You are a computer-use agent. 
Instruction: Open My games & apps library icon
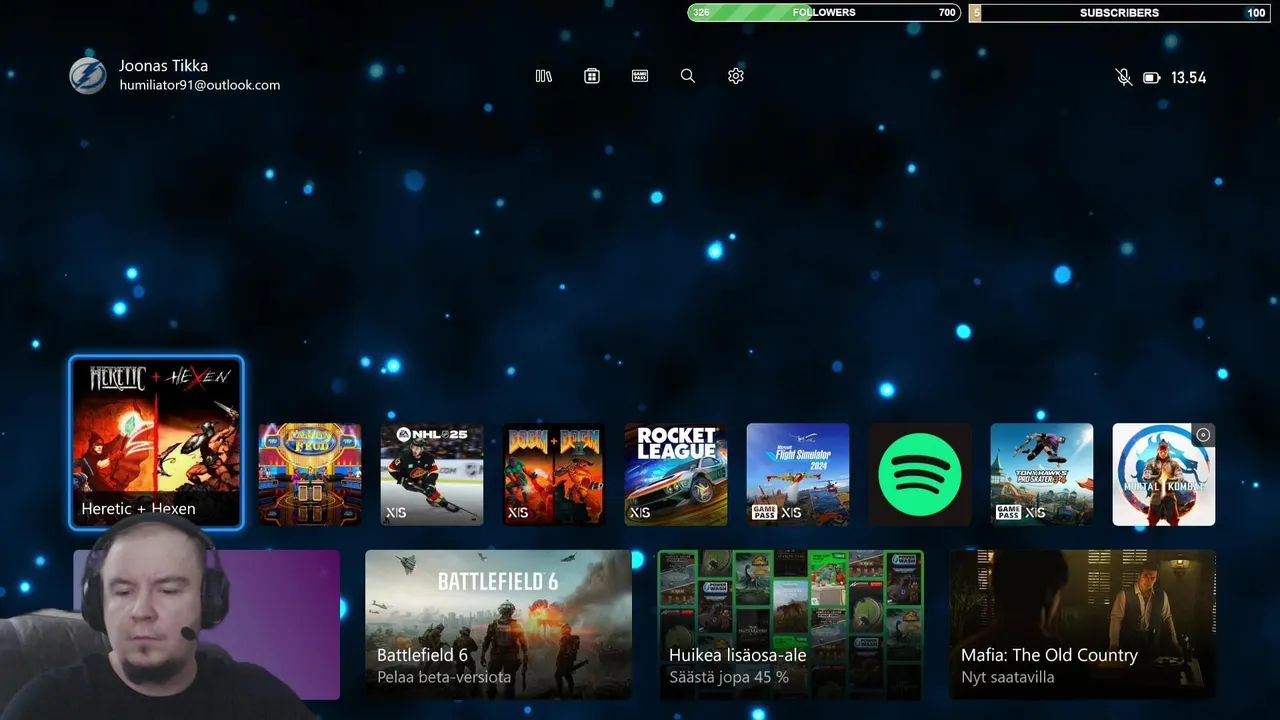point(544,76)
